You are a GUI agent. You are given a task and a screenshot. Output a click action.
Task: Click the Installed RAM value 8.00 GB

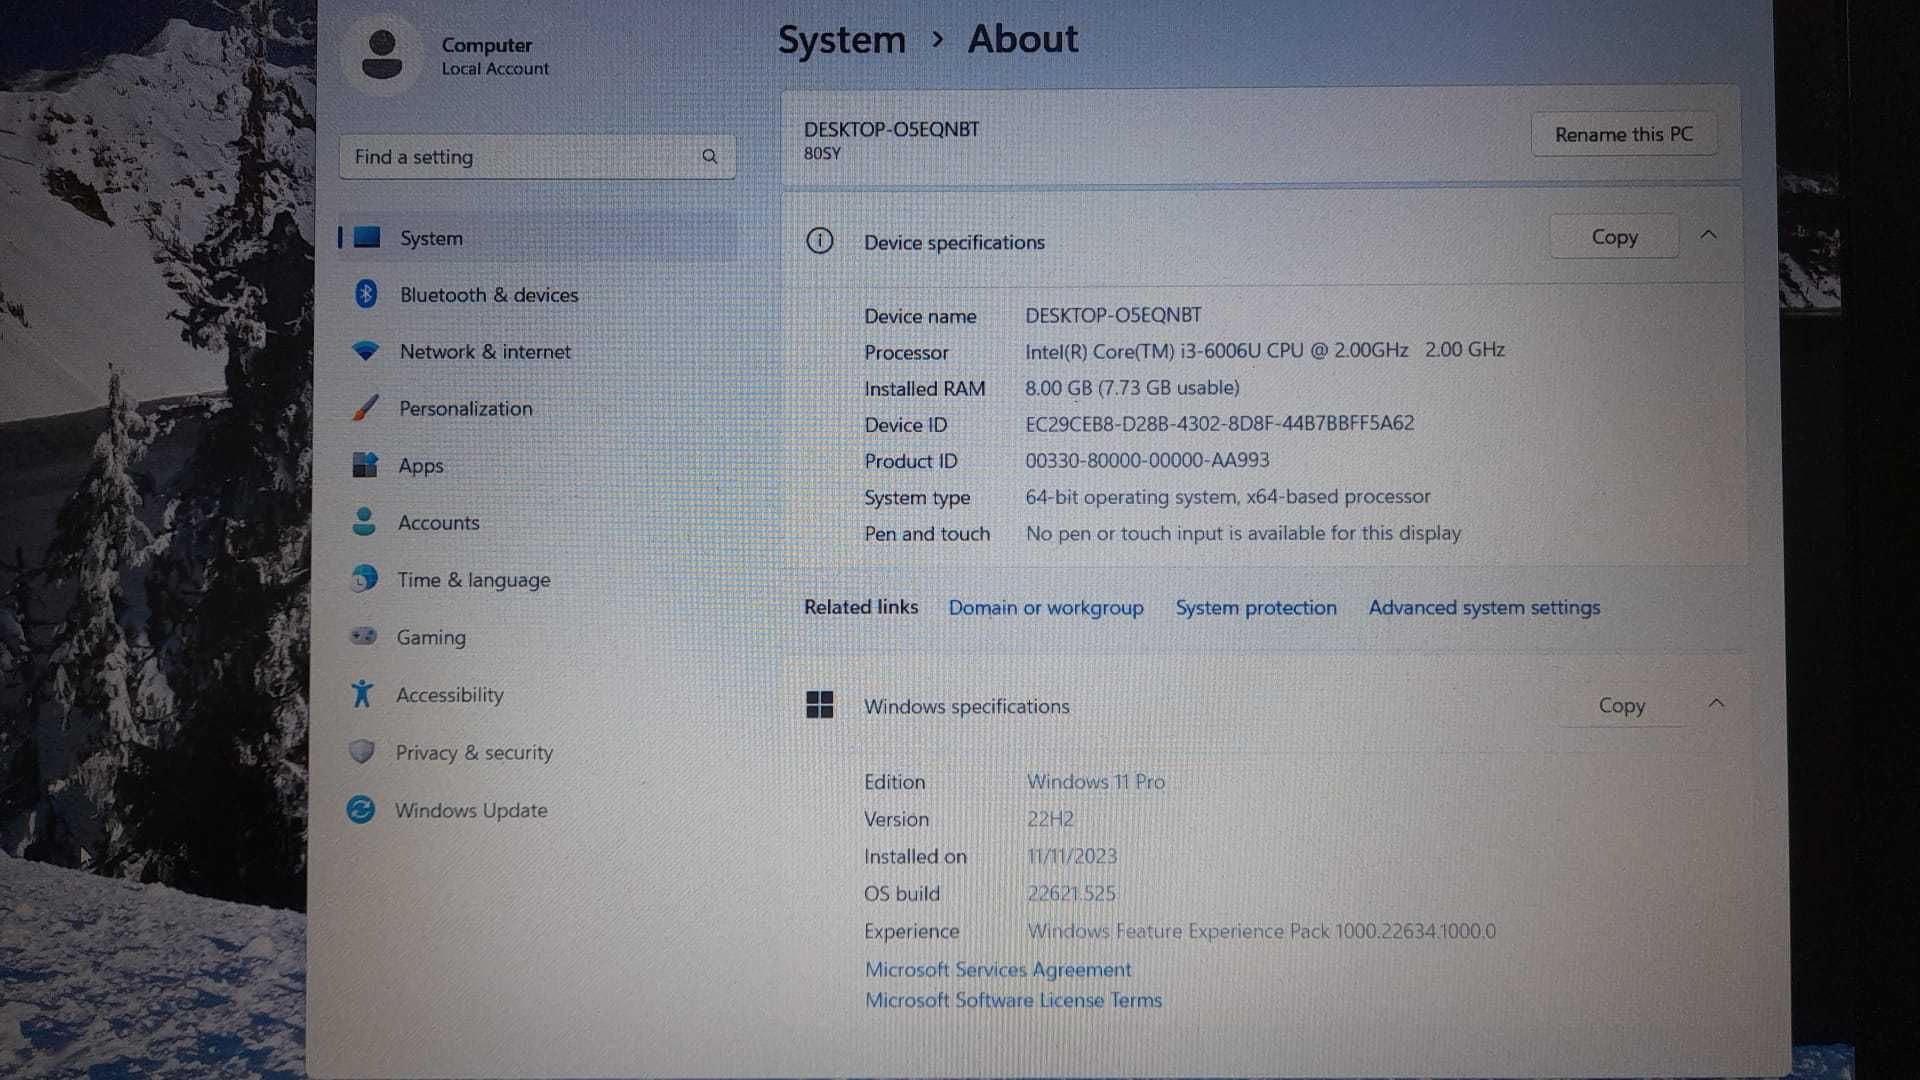click(1132, 387)
